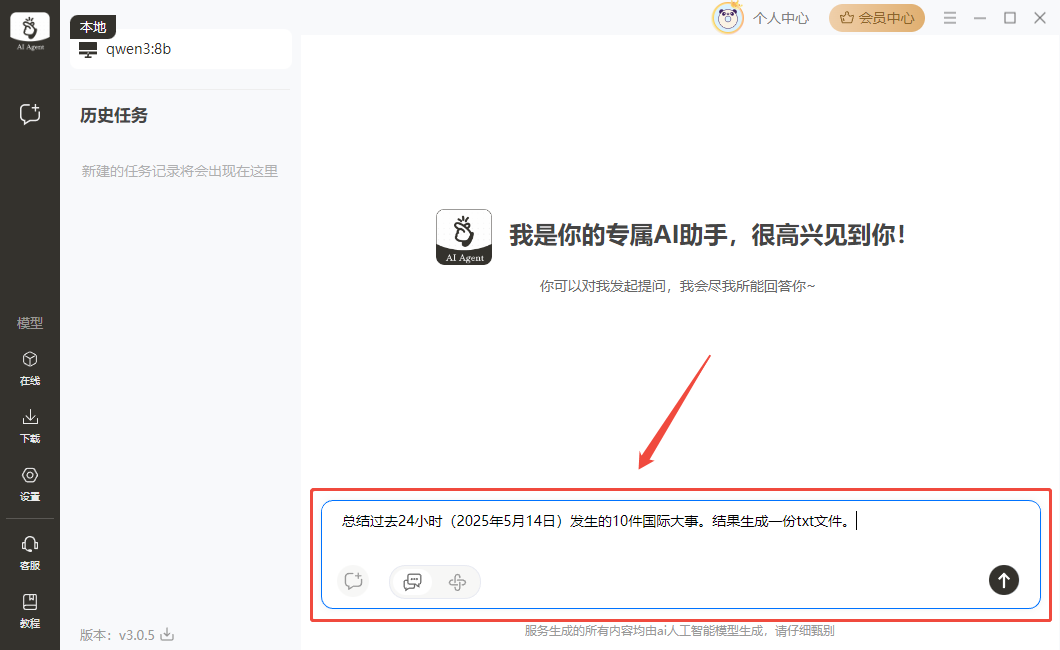Screen dimensions: 1060x650
Task: Switch to agent mode toggle in input box
Action: point(457,581)
